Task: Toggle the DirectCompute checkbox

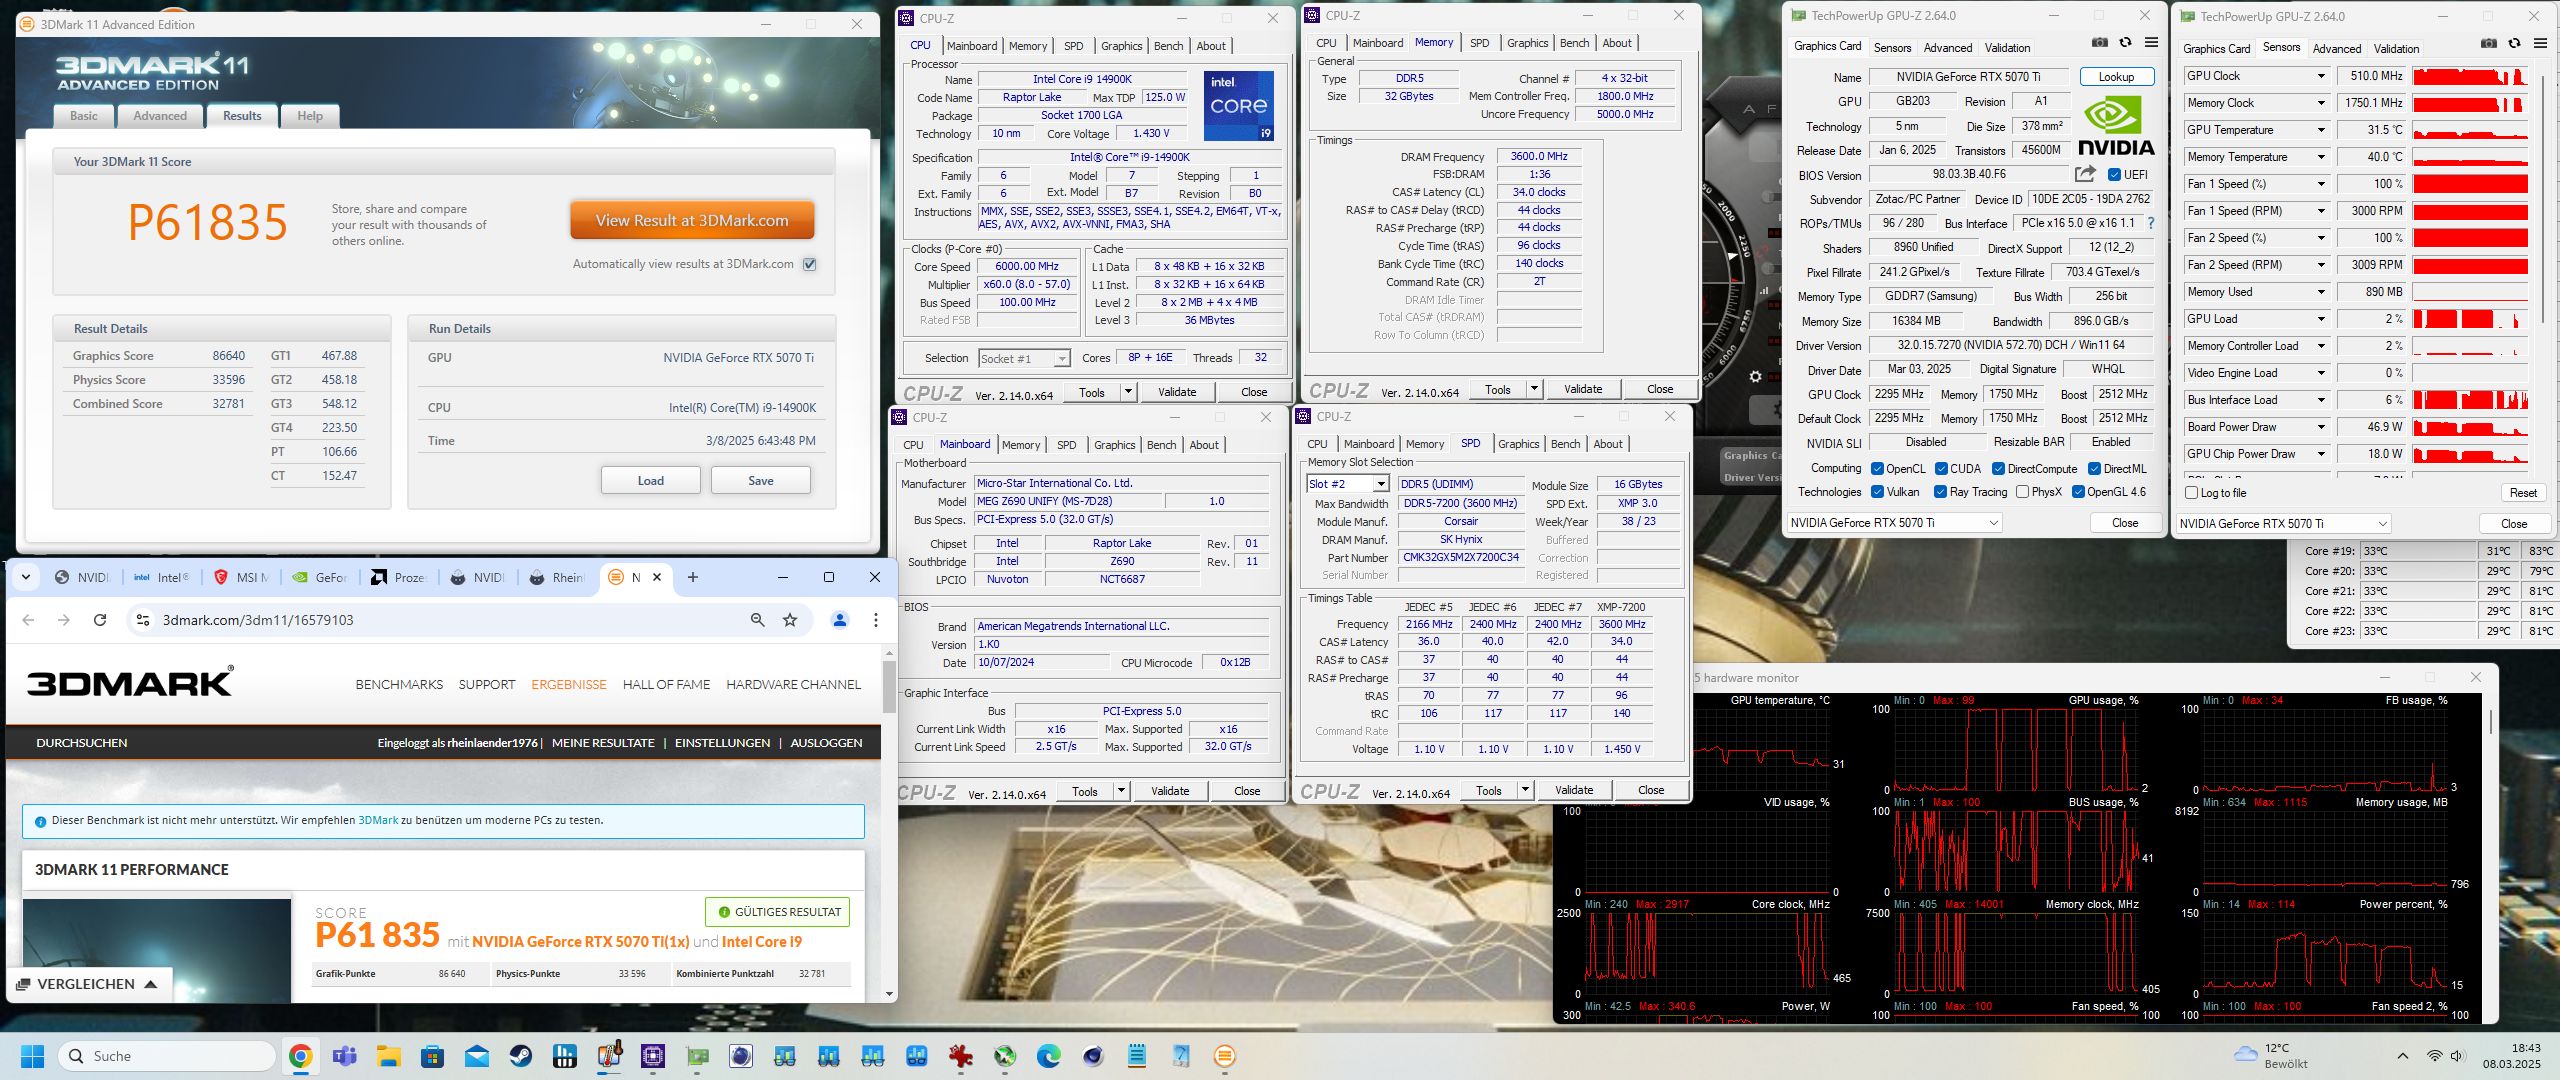Action: (1998, 468)
